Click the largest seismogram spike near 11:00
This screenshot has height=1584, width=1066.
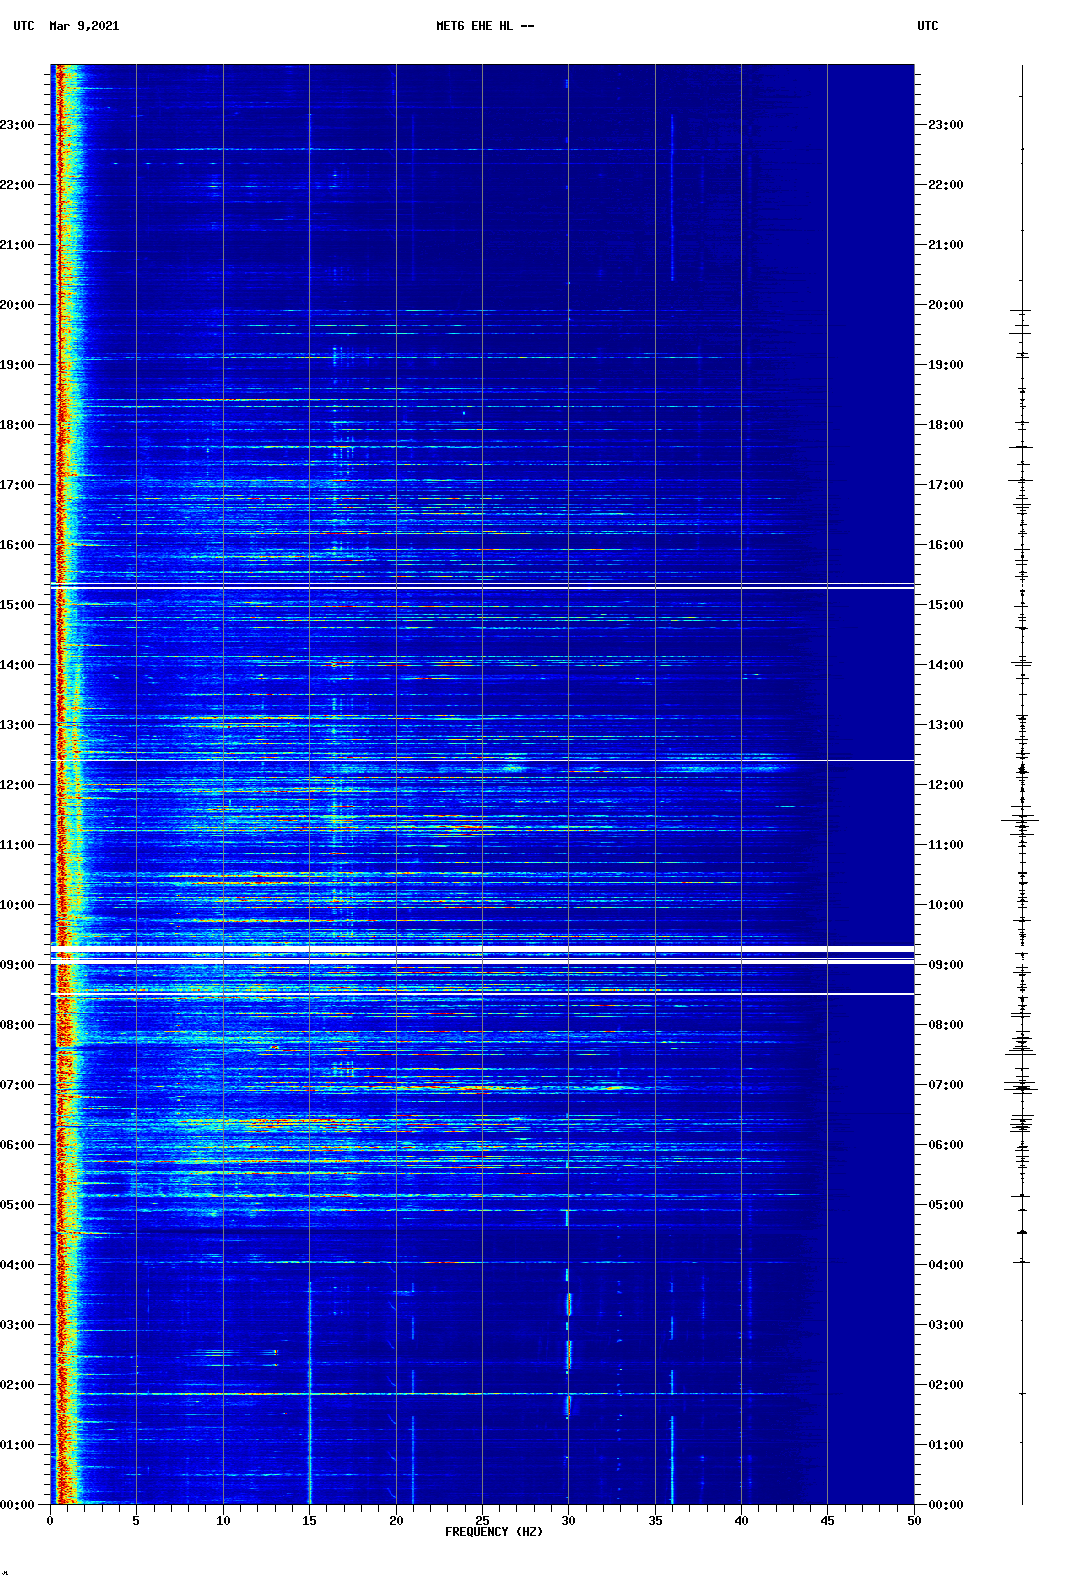1021,820
